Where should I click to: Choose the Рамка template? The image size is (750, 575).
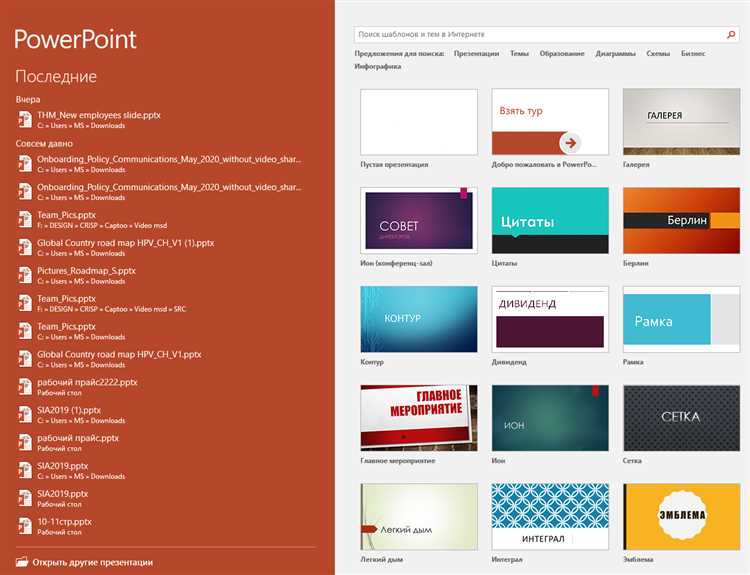[x=681, y=320]
